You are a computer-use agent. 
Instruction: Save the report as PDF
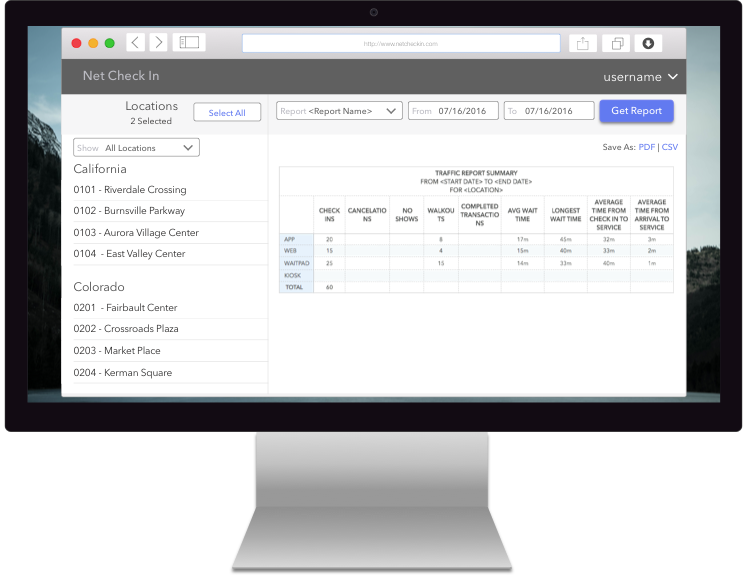coord(646,147)
